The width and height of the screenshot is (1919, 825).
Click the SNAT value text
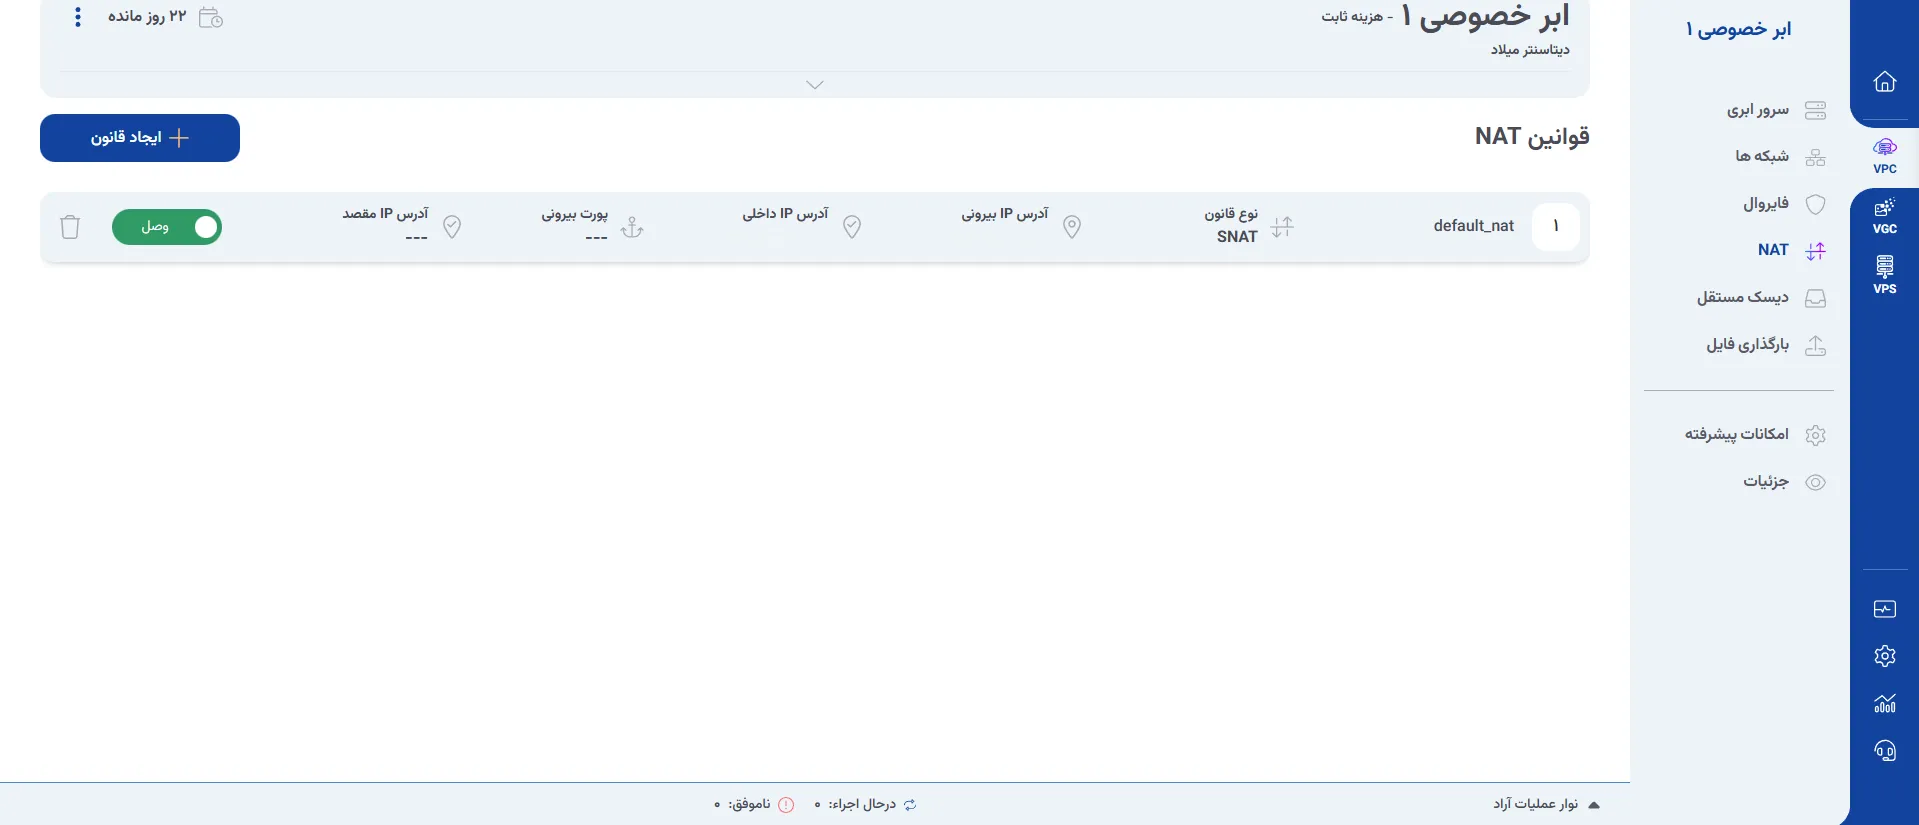pyautogui.click(x=1237, y=237)
